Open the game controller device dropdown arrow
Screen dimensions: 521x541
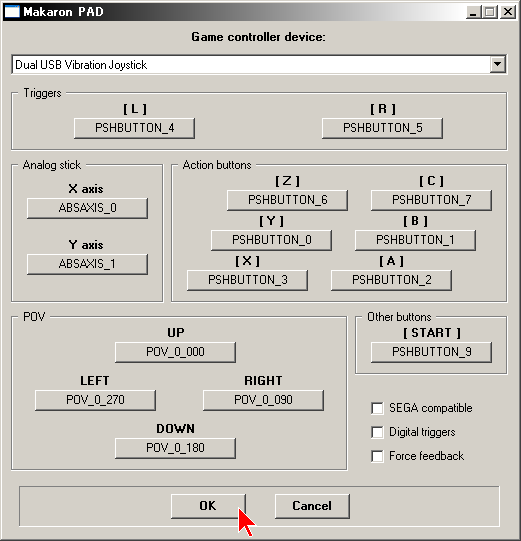click(497, 65)
